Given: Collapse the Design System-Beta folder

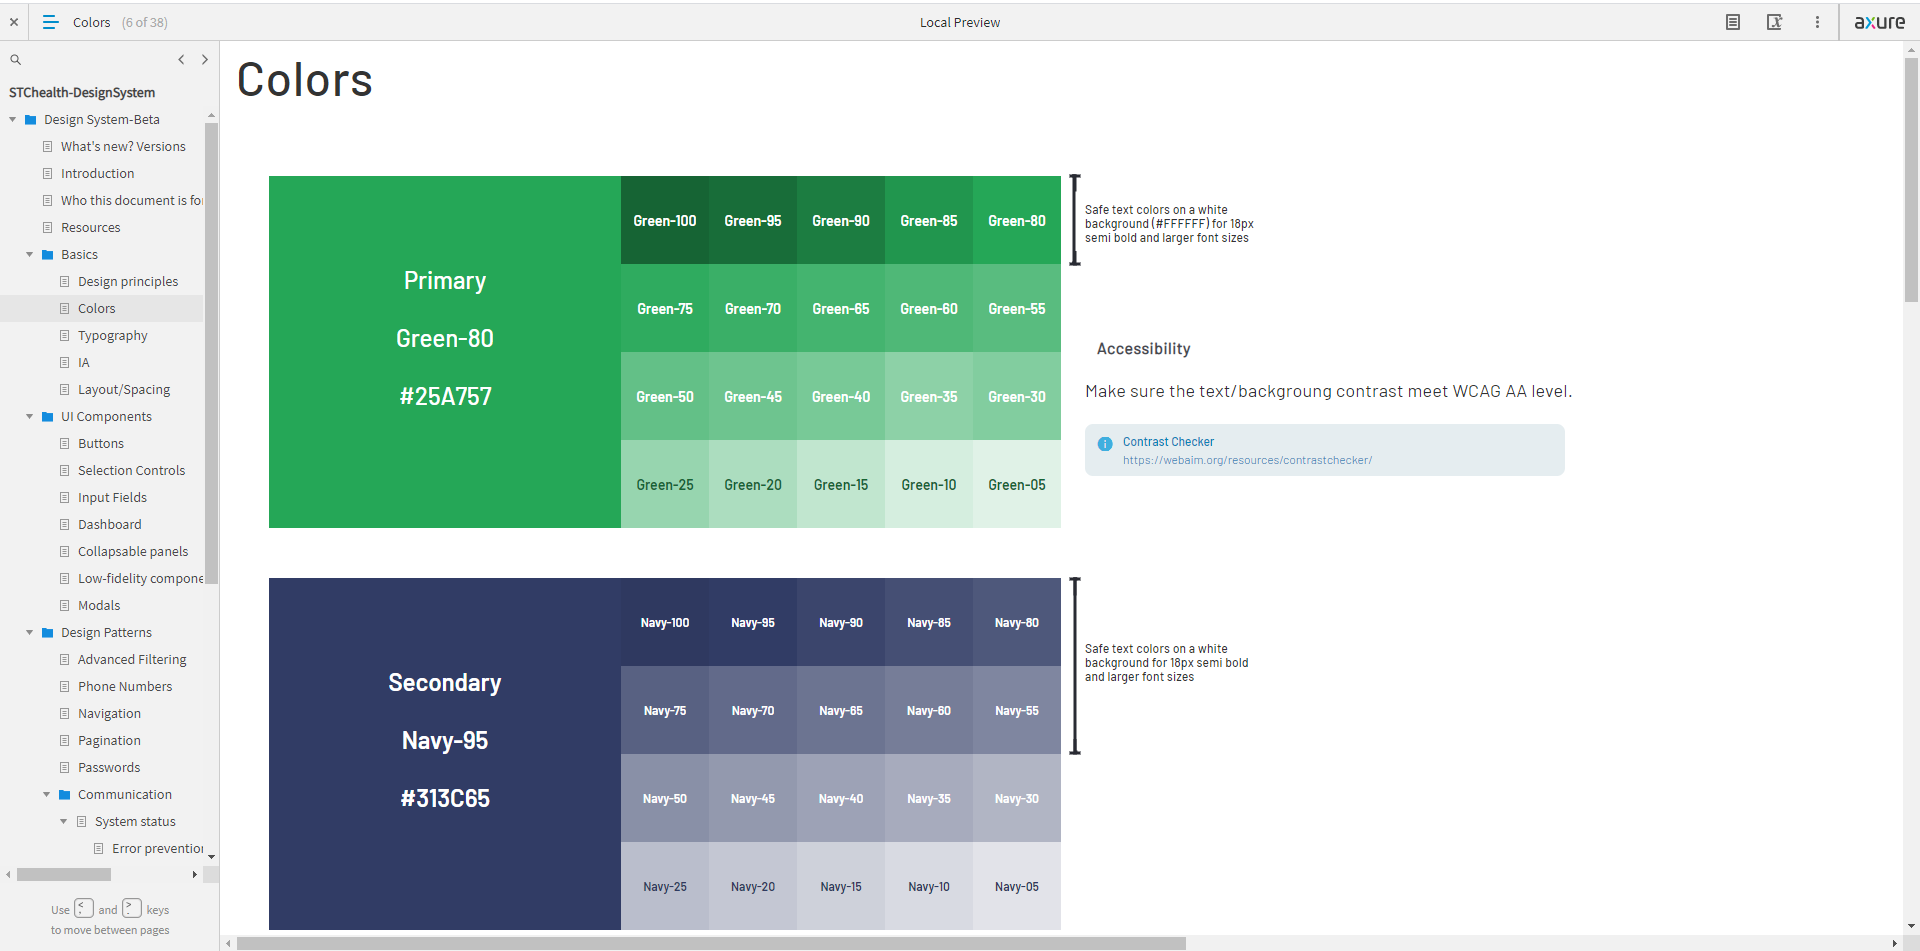Looking at the screenshot, I should coord(13,119).
